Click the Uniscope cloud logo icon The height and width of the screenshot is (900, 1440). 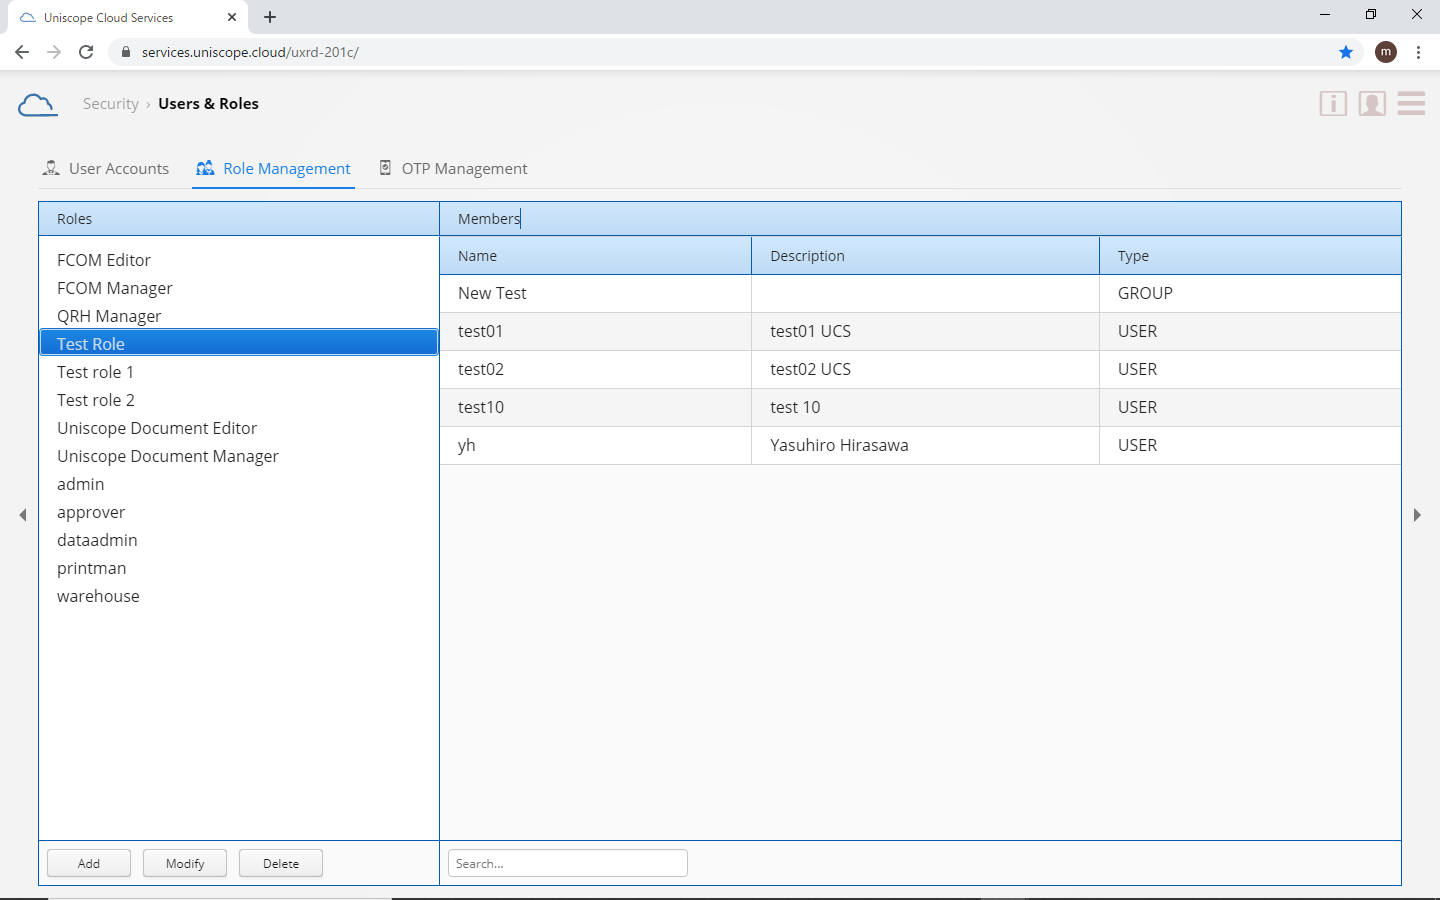click(x=37, y=104)
